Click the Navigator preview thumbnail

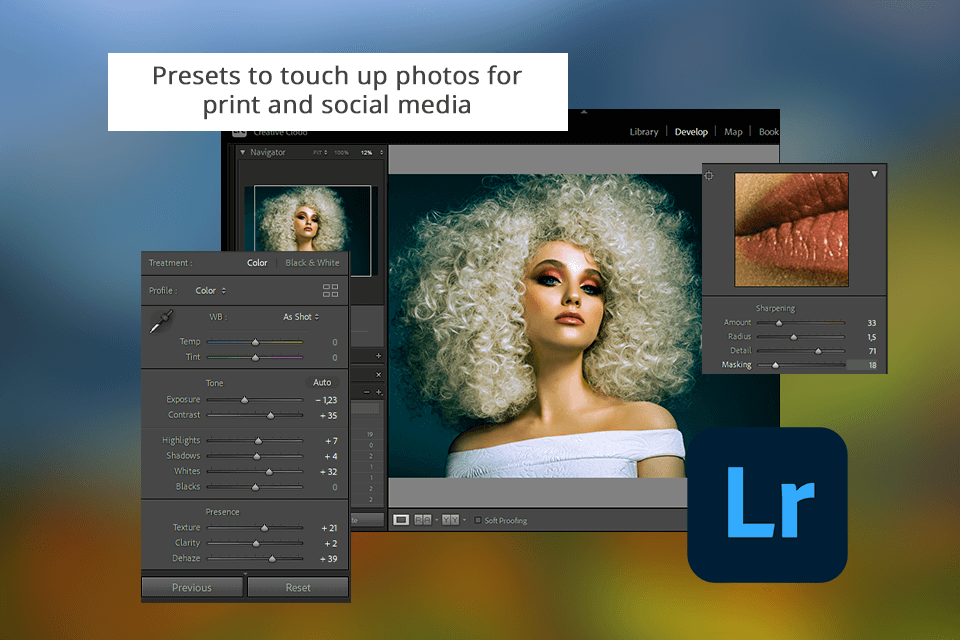(312, 231)
